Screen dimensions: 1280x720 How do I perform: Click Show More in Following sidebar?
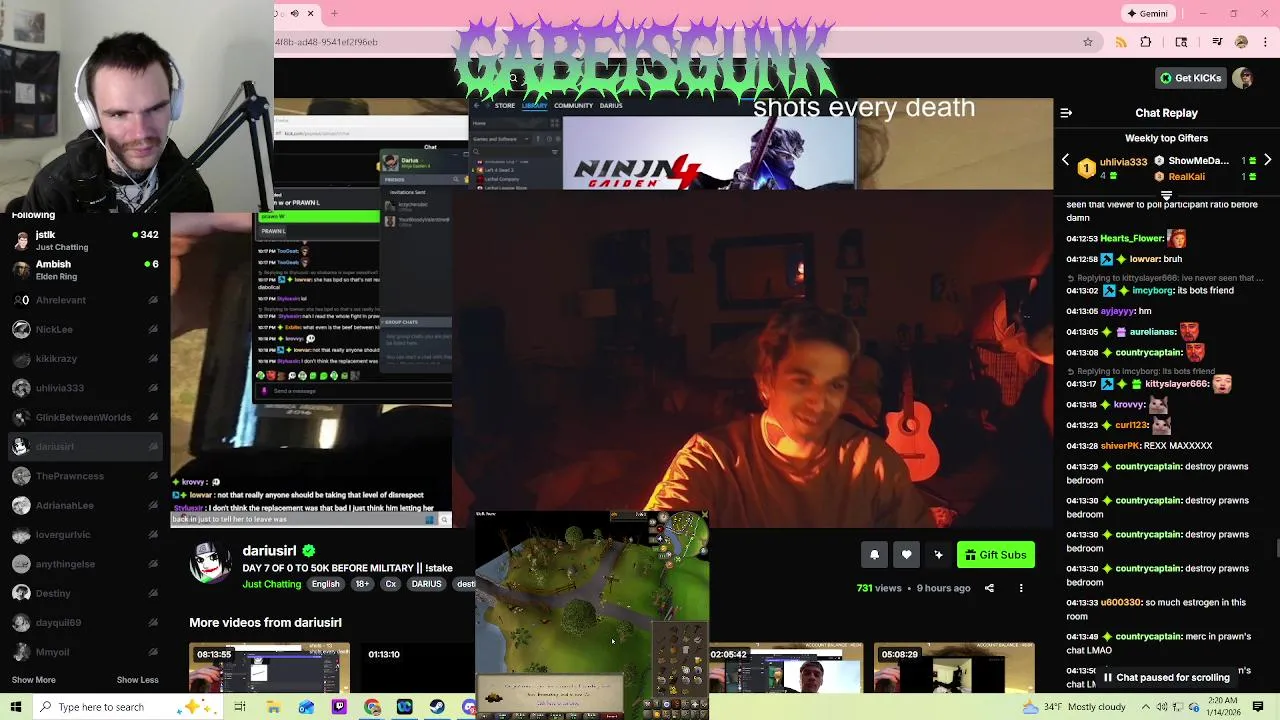point(33,680)
